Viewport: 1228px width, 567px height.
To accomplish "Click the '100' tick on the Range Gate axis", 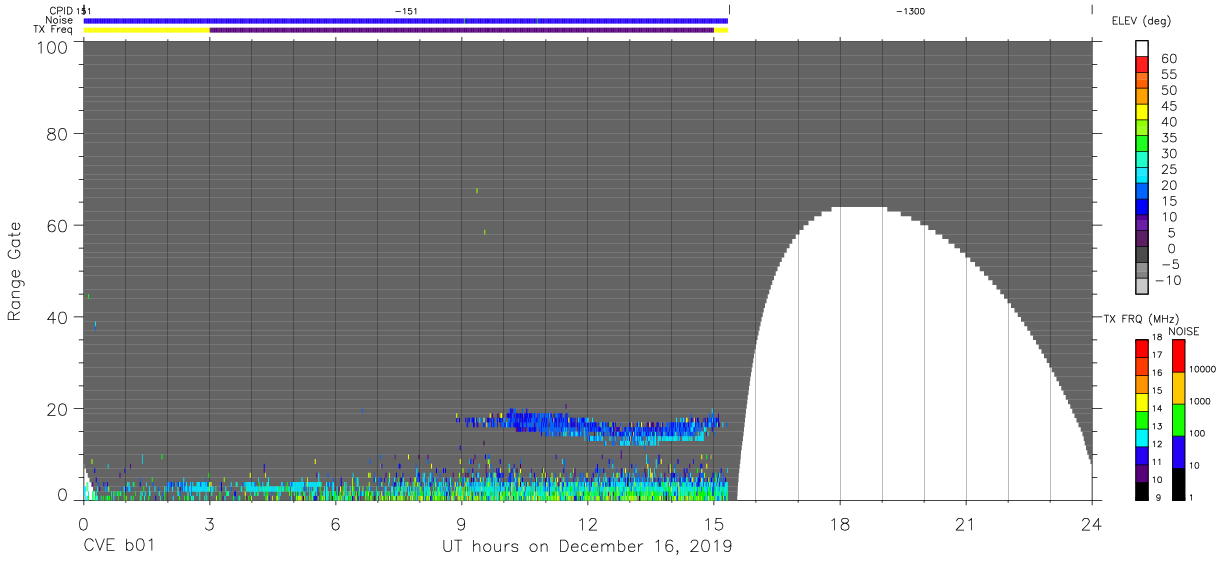I will point(51,47).
